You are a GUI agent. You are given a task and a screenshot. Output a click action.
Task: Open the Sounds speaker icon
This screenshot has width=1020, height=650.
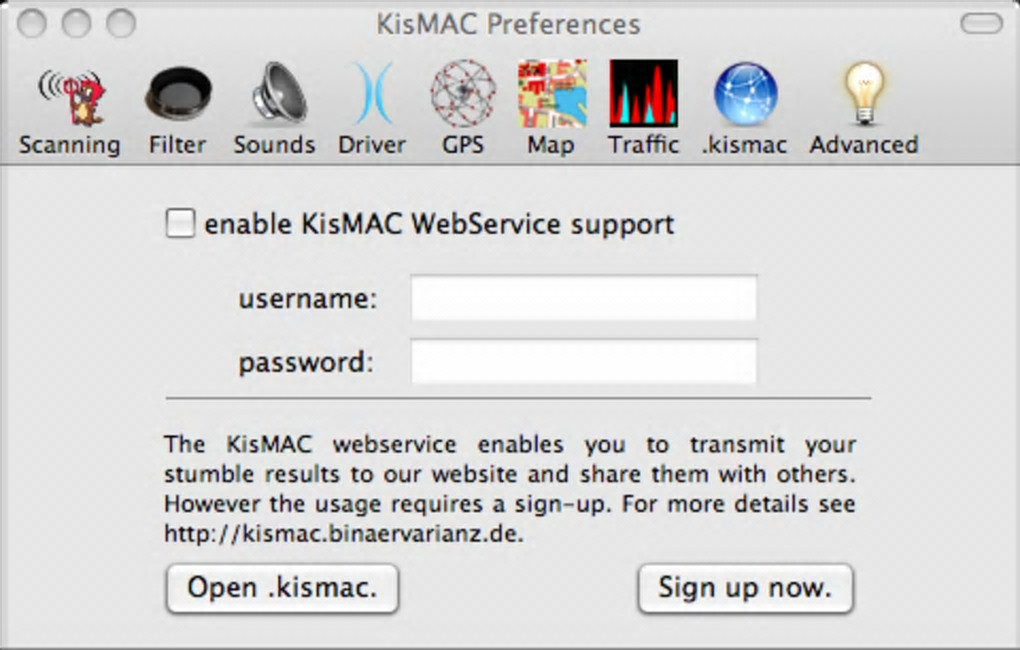coord(274,95)
